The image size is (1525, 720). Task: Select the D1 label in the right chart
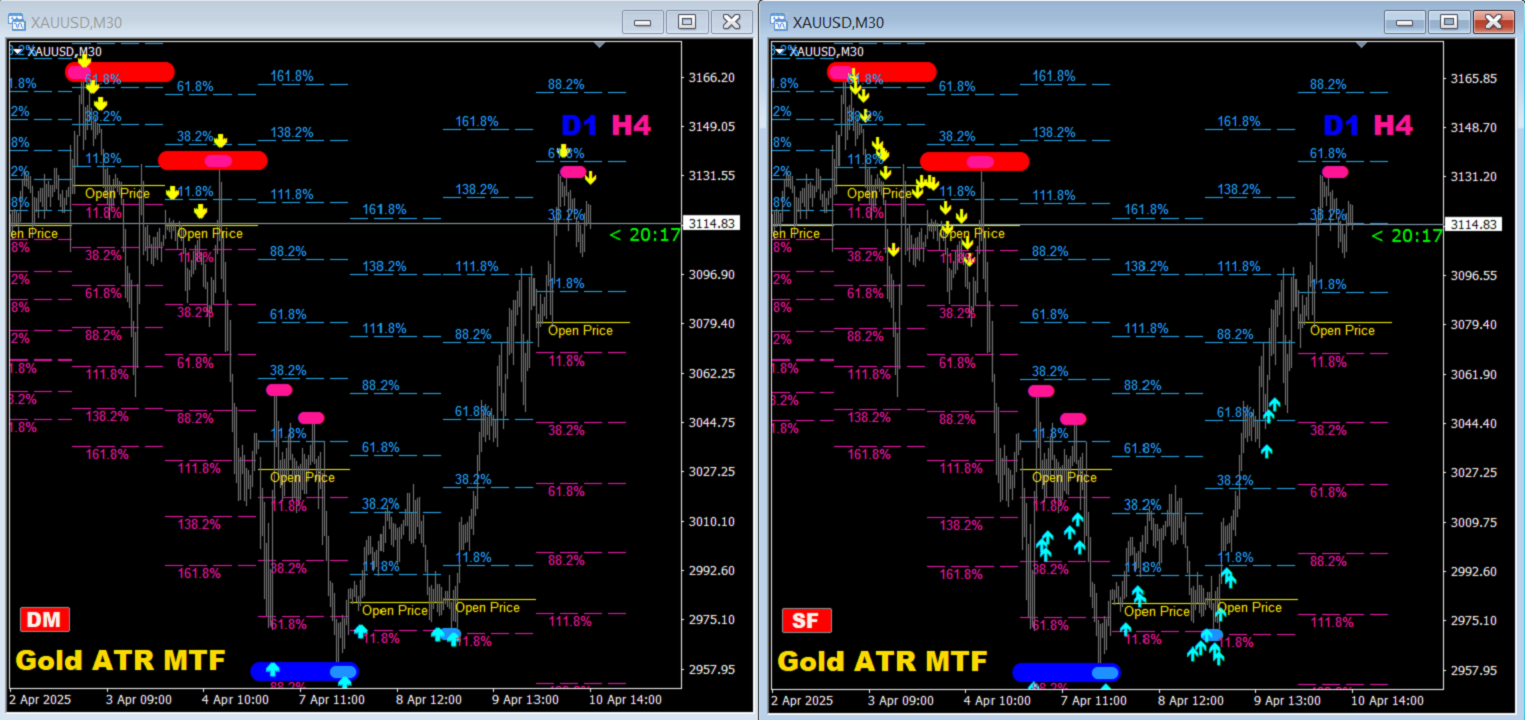(x=1341, y=125)
